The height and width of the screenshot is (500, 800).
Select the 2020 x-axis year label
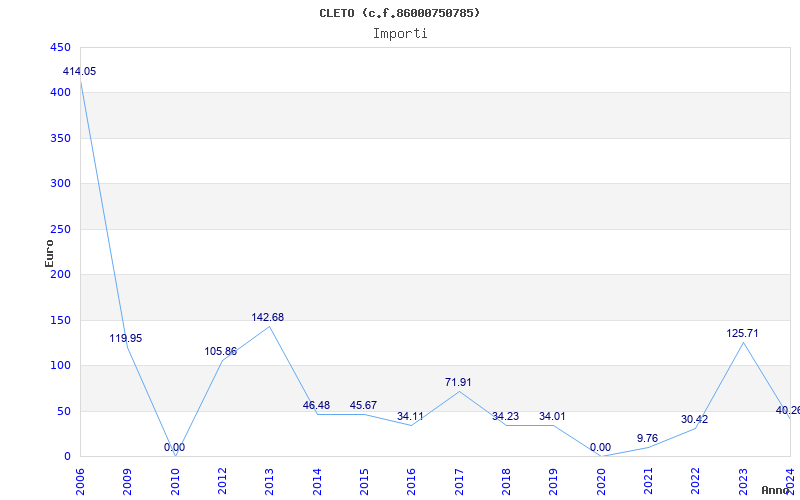[601, 482]
